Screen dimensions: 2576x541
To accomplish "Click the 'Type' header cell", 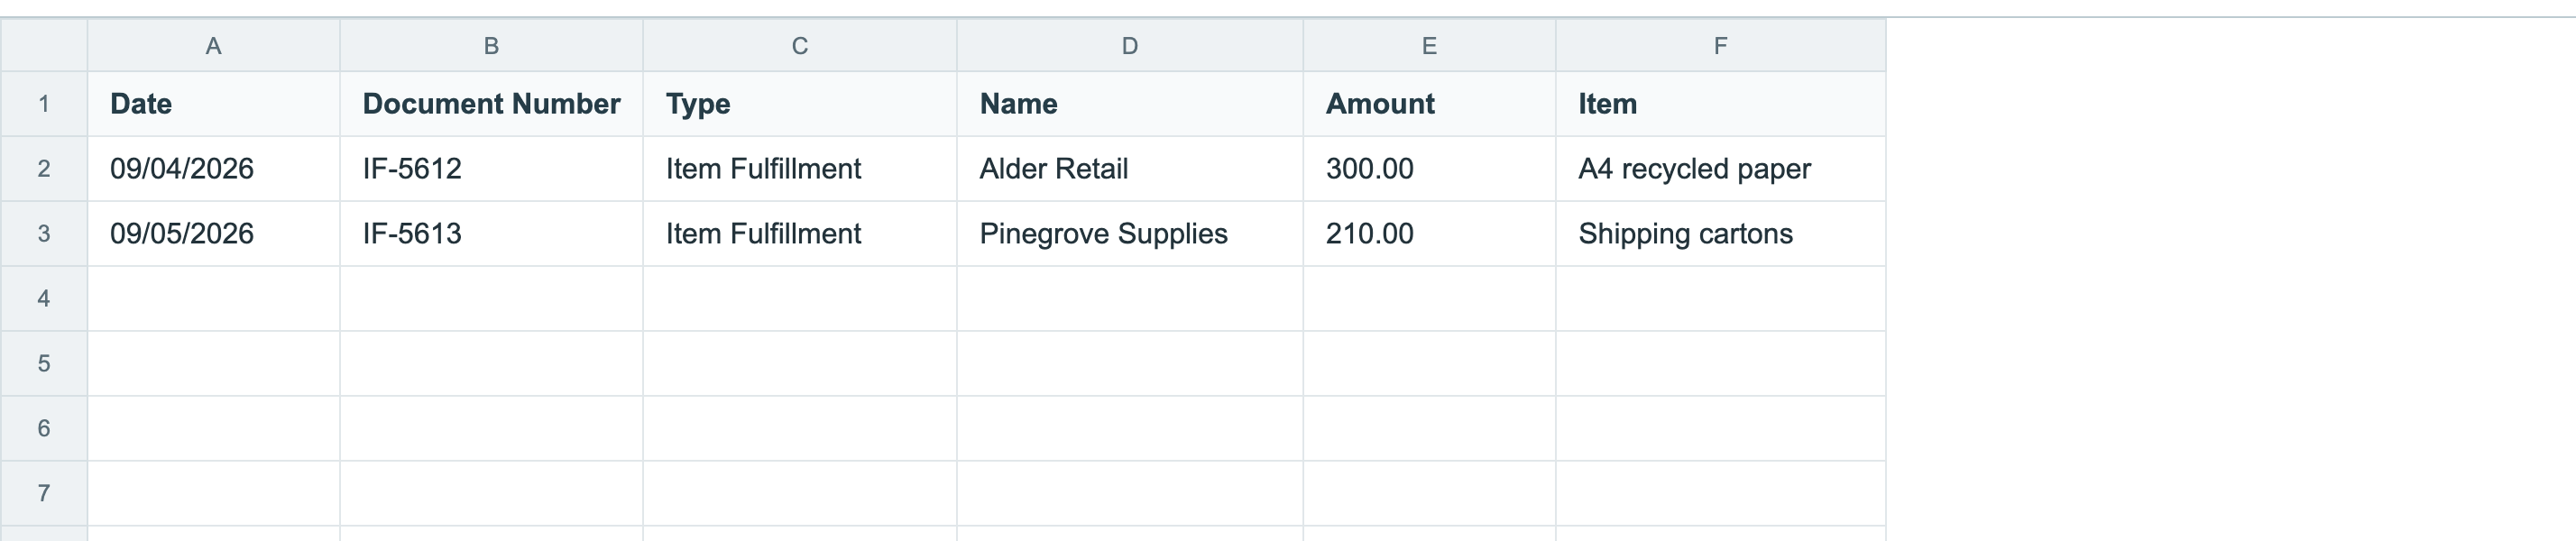I will (800, 104).
